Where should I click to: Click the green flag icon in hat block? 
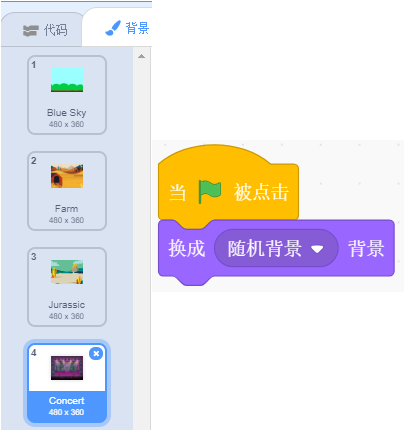coord(210,192)
